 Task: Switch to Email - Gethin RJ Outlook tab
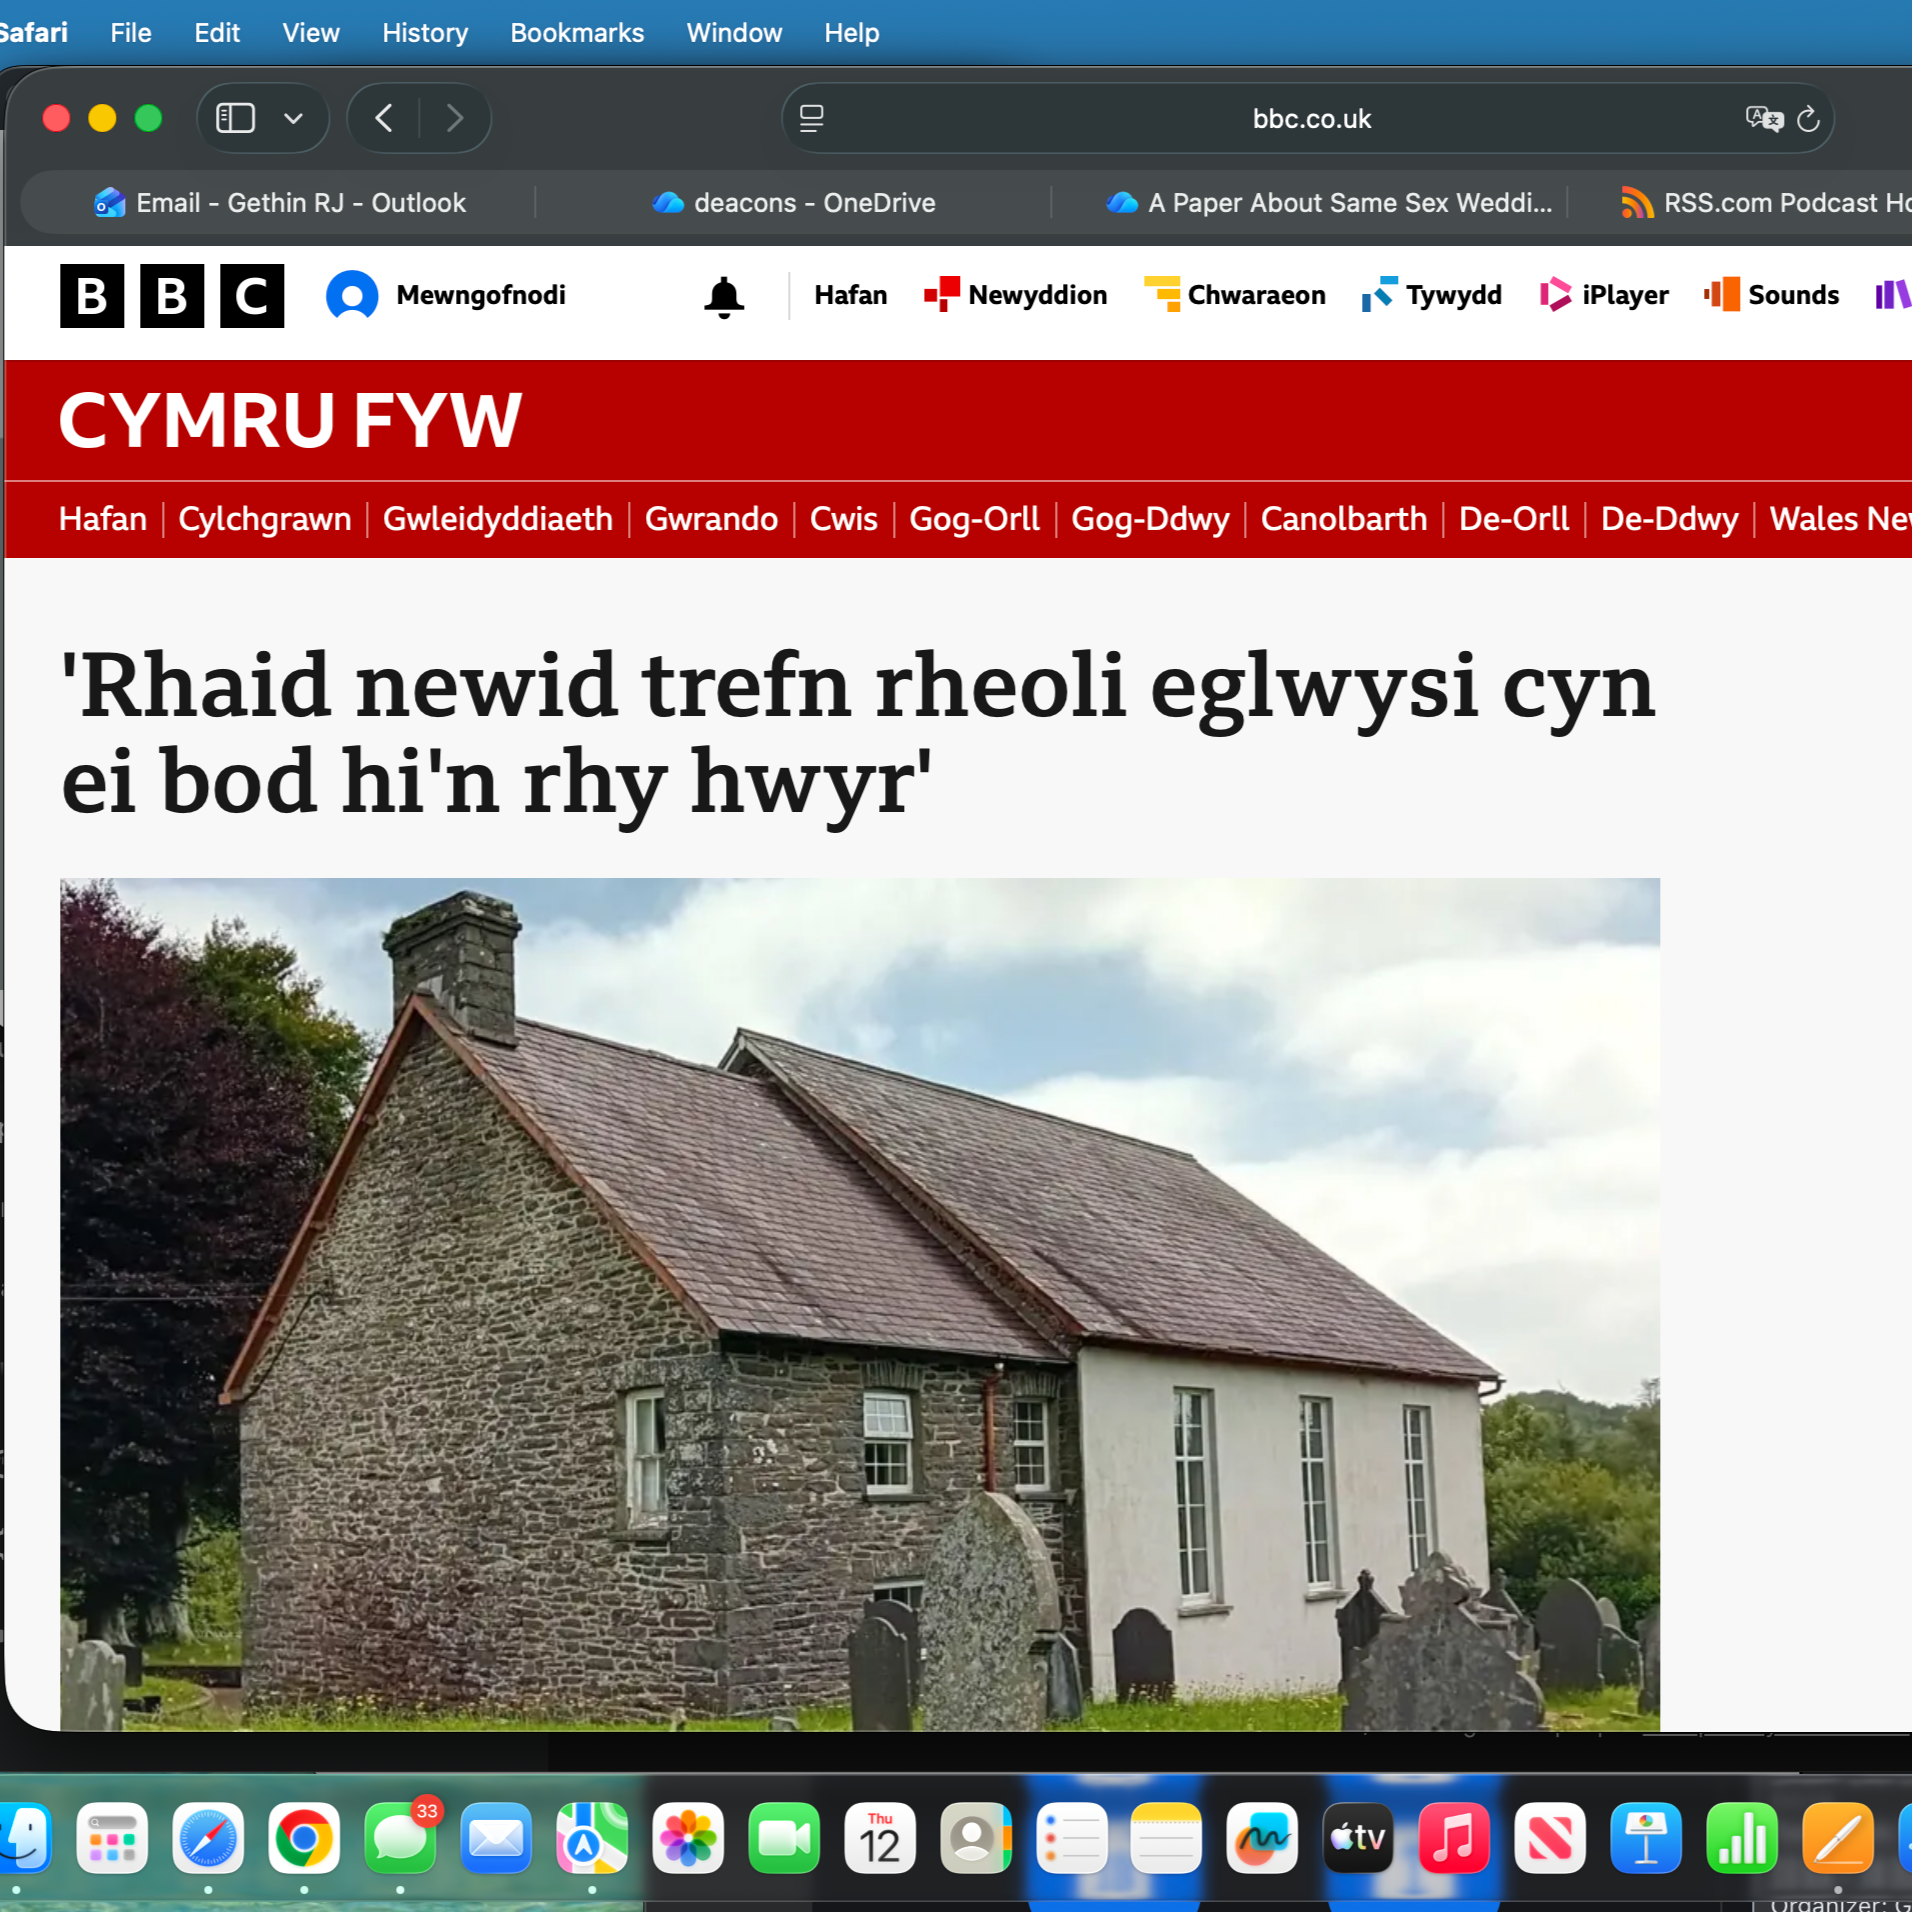pyautogui.click(x=279, y=203)
